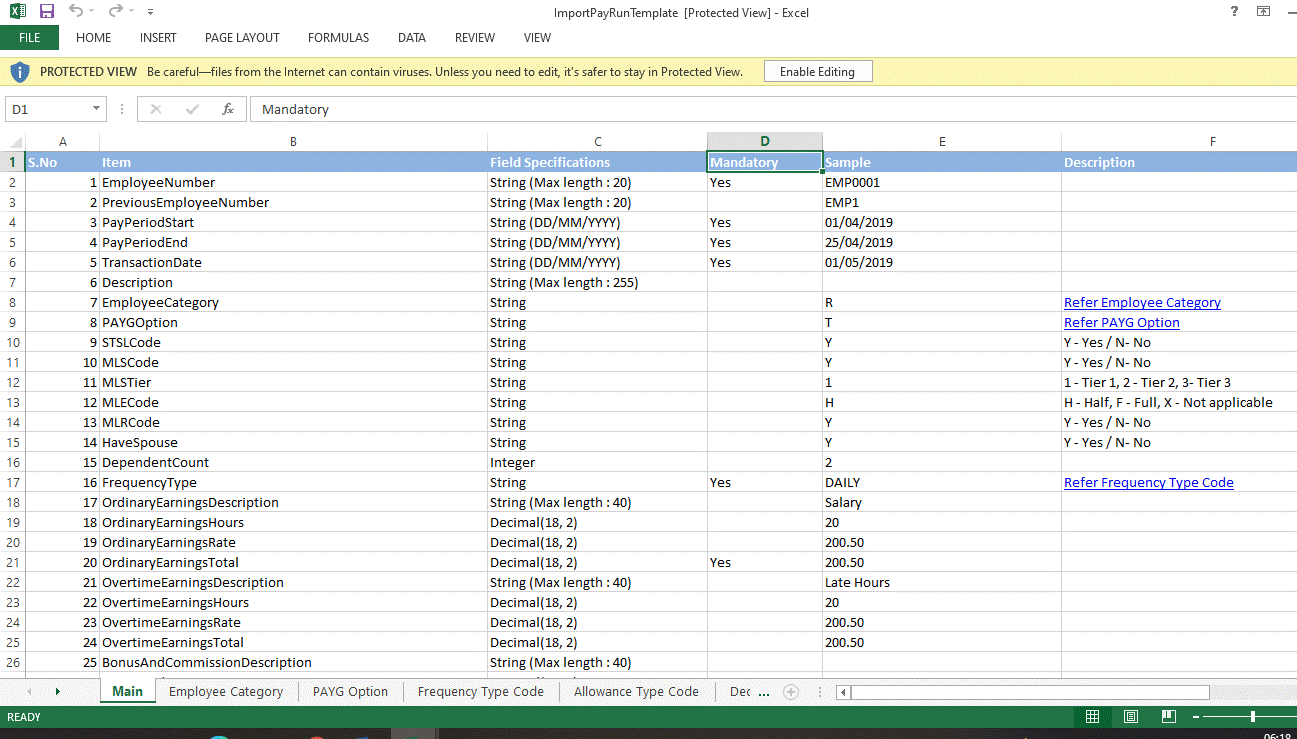Open Refer PAYG Option link
1297x739 pixels.
coord(1122,322)
